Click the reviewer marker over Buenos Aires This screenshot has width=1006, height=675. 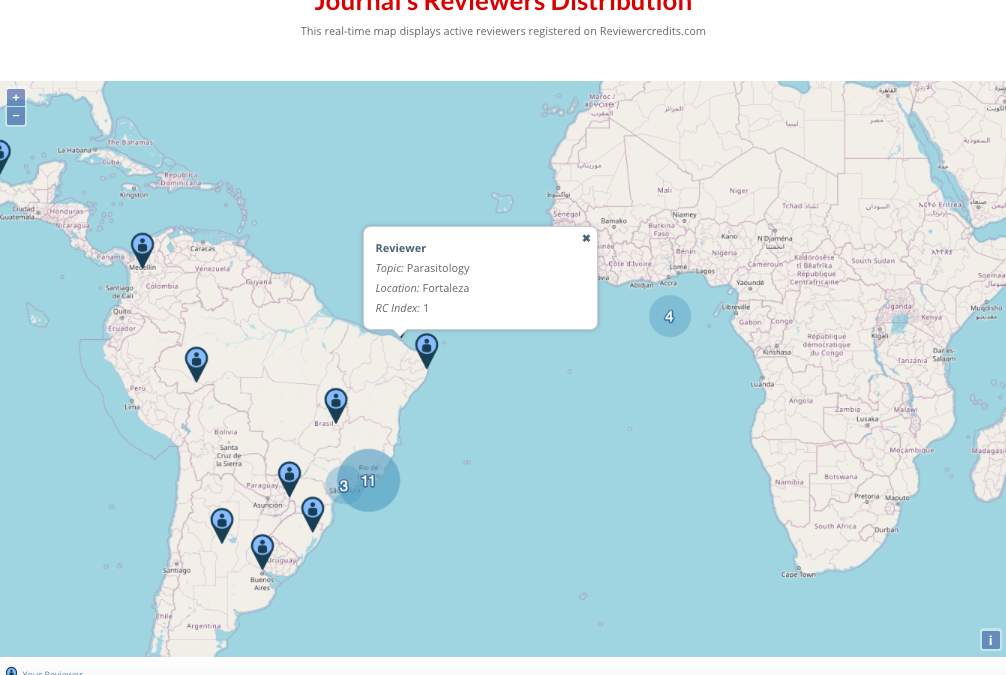pyautogui.click(x=262, y=552)
